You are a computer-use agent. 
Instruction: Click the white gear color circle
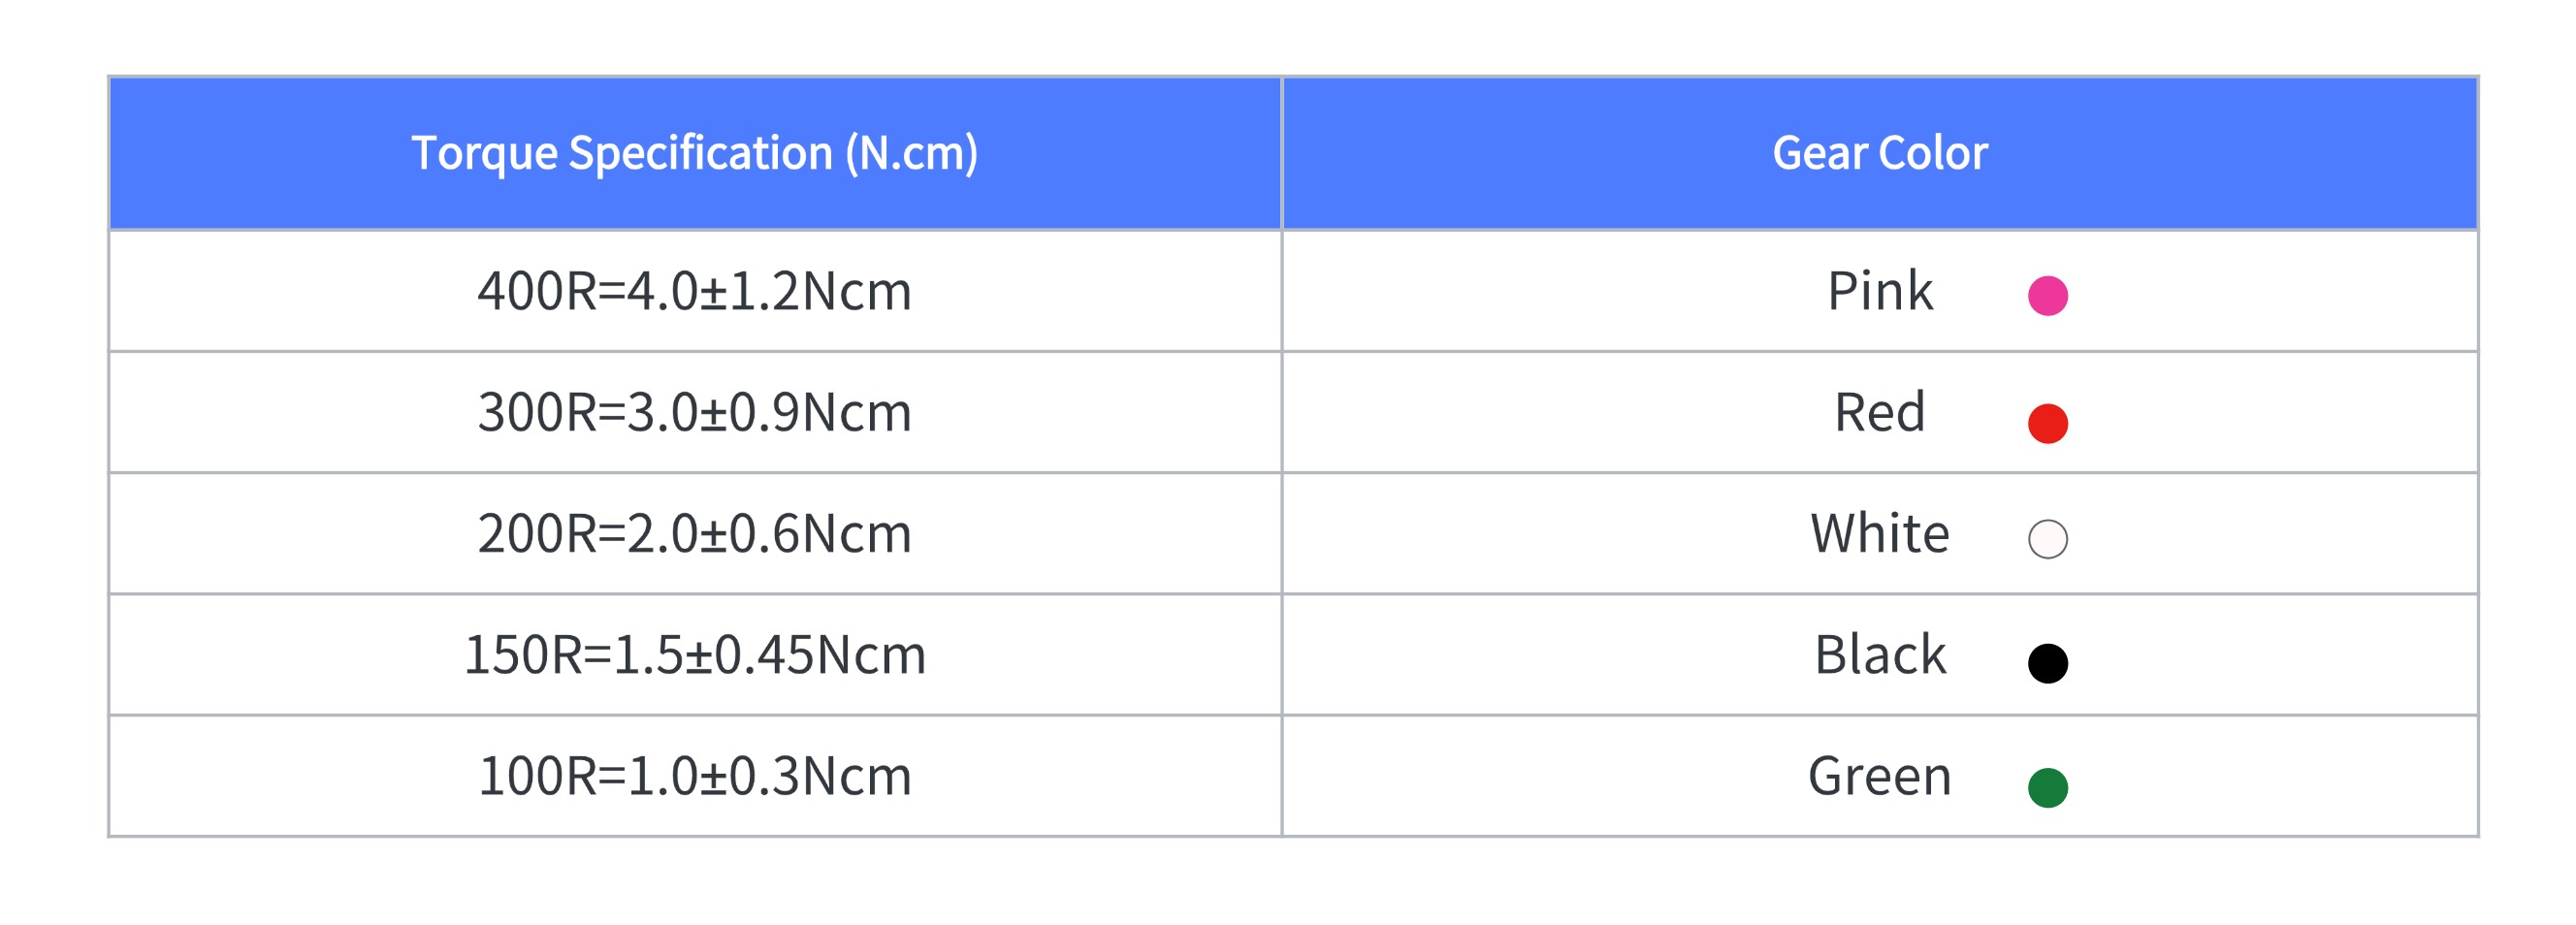pyautogui.click(x=2047, y=539)
